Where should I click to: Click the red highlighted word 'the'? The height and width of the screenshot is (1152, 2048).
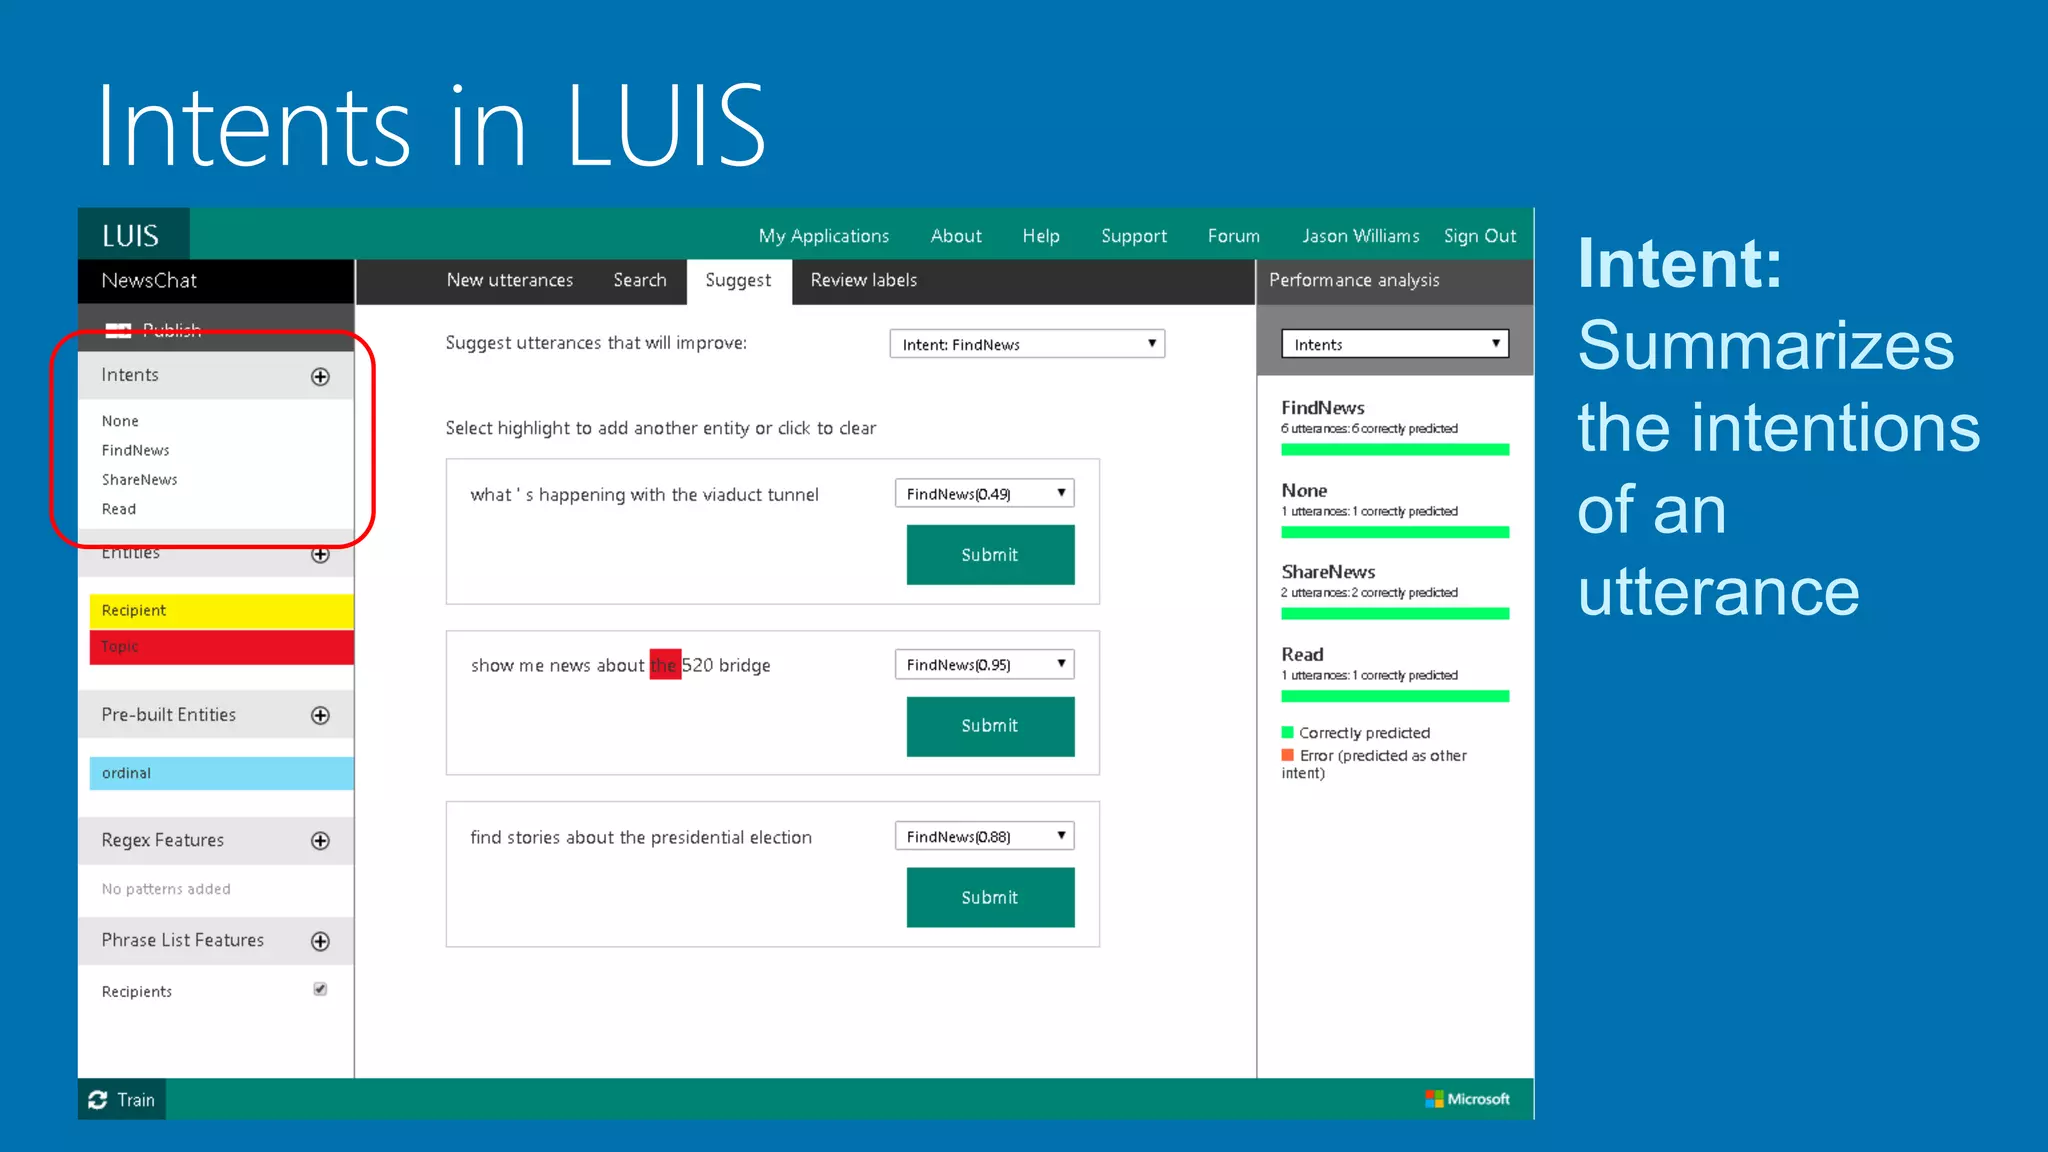click(664, 665)
